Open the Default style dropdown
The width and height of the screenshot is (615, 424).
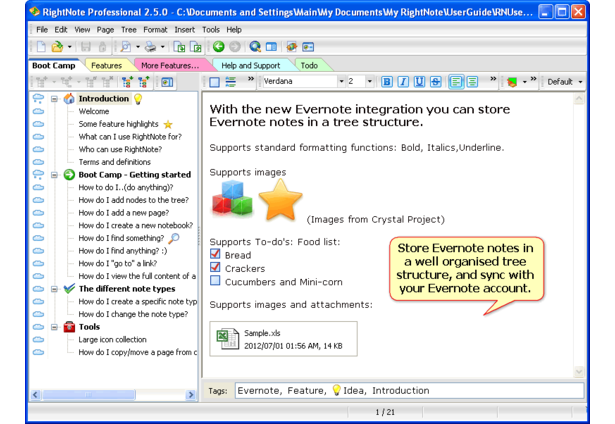coord(580,82)
